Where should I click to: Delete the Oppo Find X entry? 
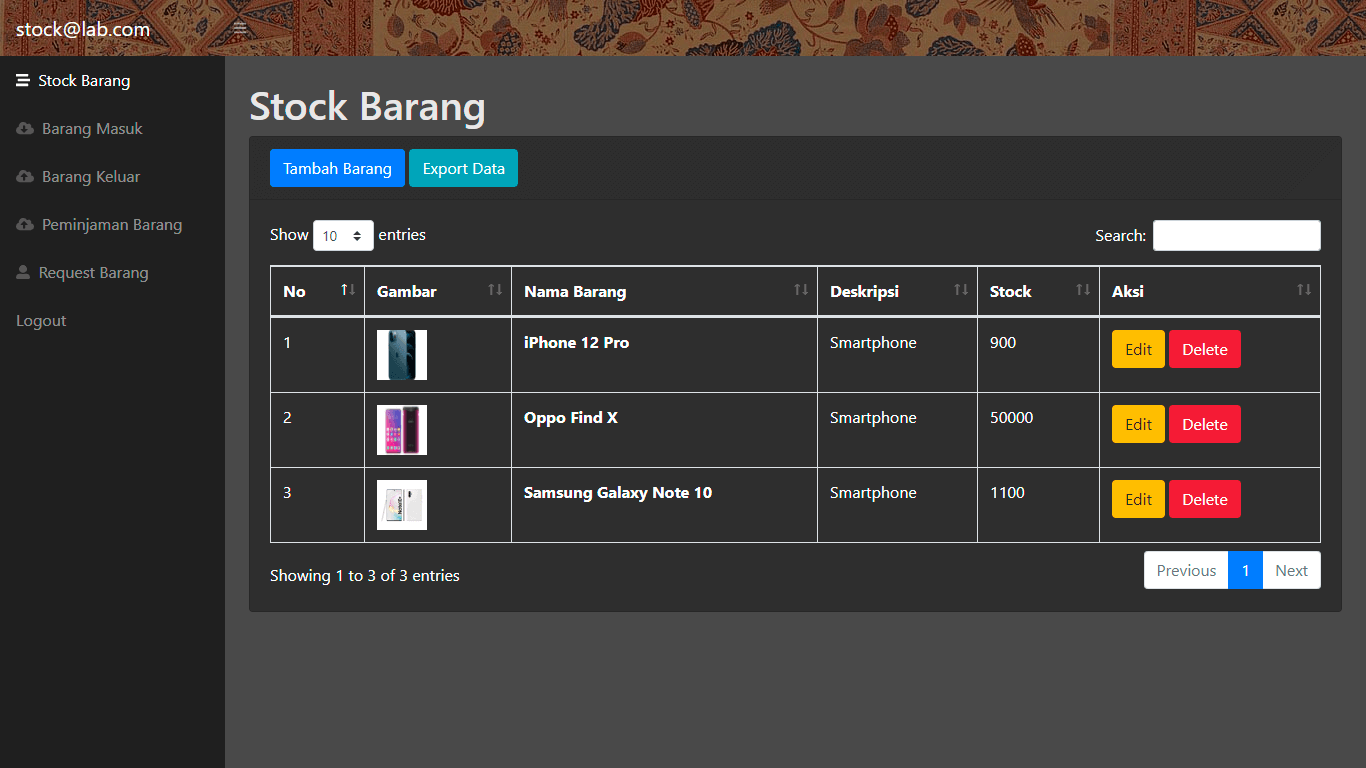click(x=1205, y=424)
